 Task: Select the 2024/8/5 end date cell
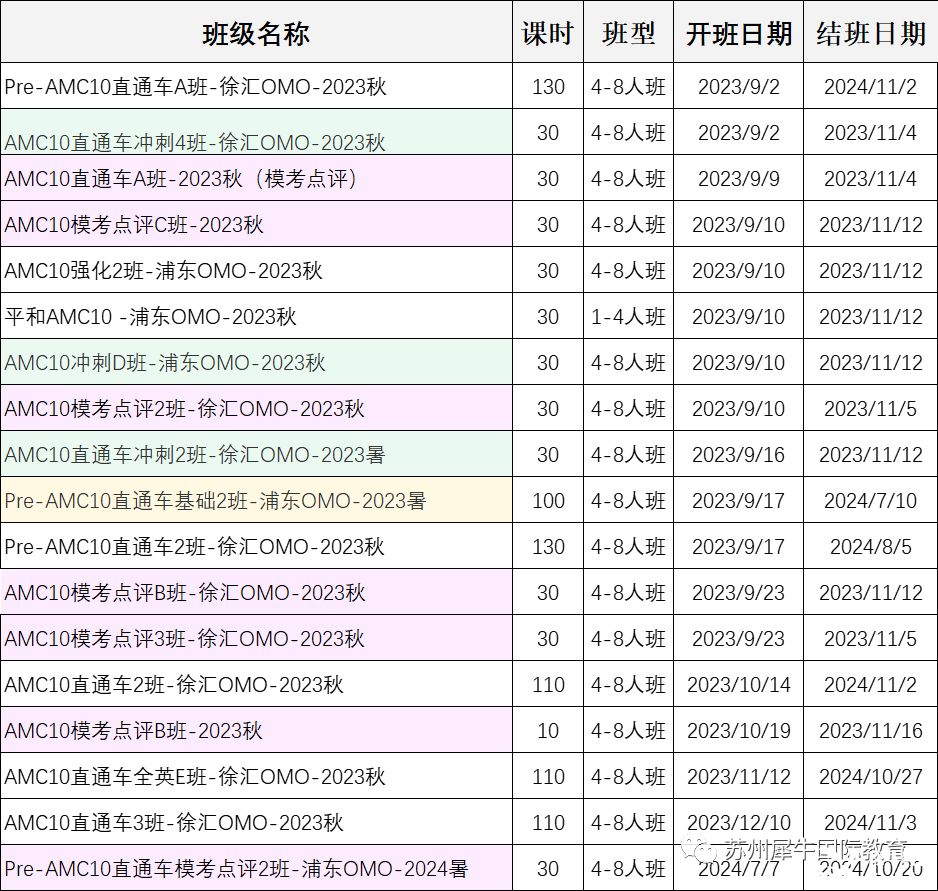tap(870, 547)
